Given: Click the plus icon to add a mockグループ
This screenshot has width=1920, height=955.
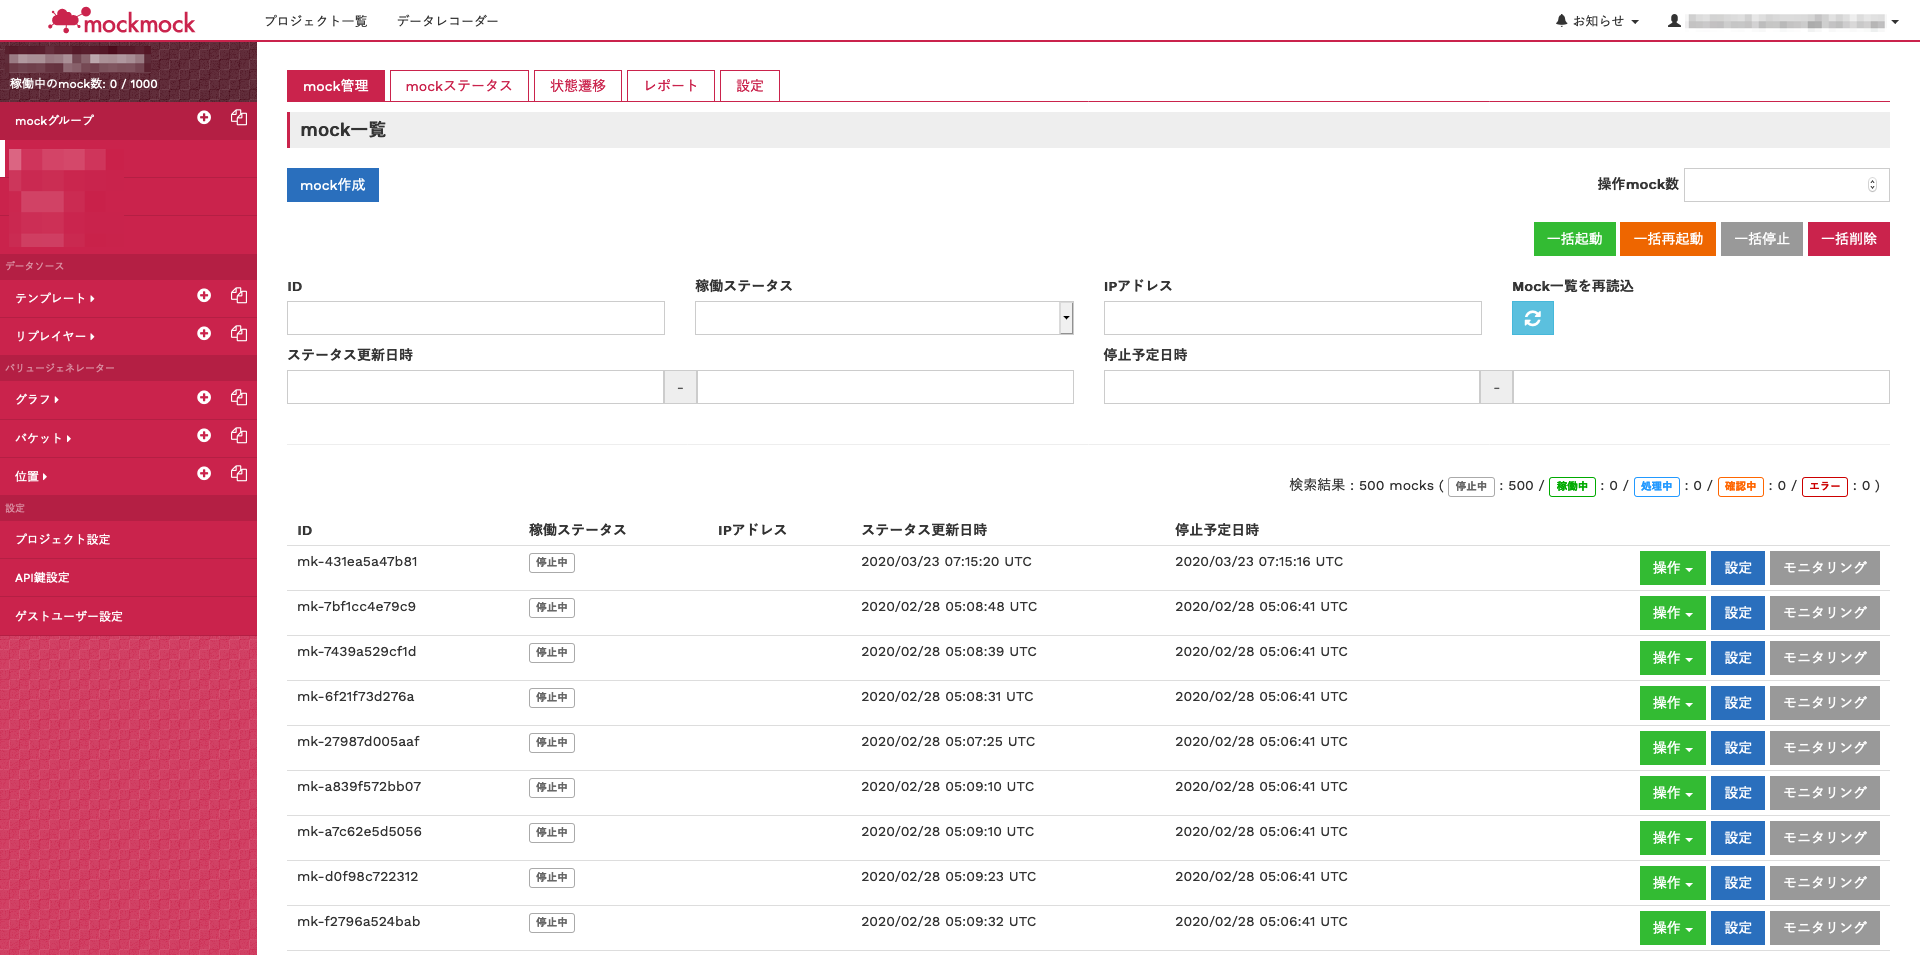Looking at the screenshot, I should (204, 118).
